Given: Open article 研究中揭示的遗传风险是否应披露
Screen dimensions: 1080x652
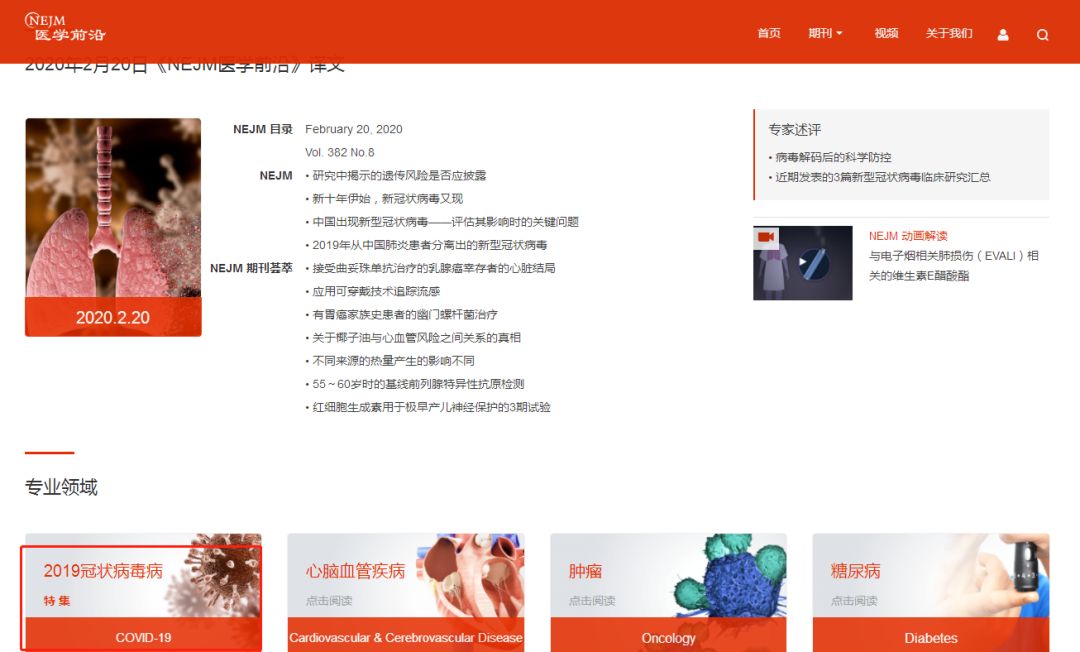Looking at the screenshot, I should [399, 176].
